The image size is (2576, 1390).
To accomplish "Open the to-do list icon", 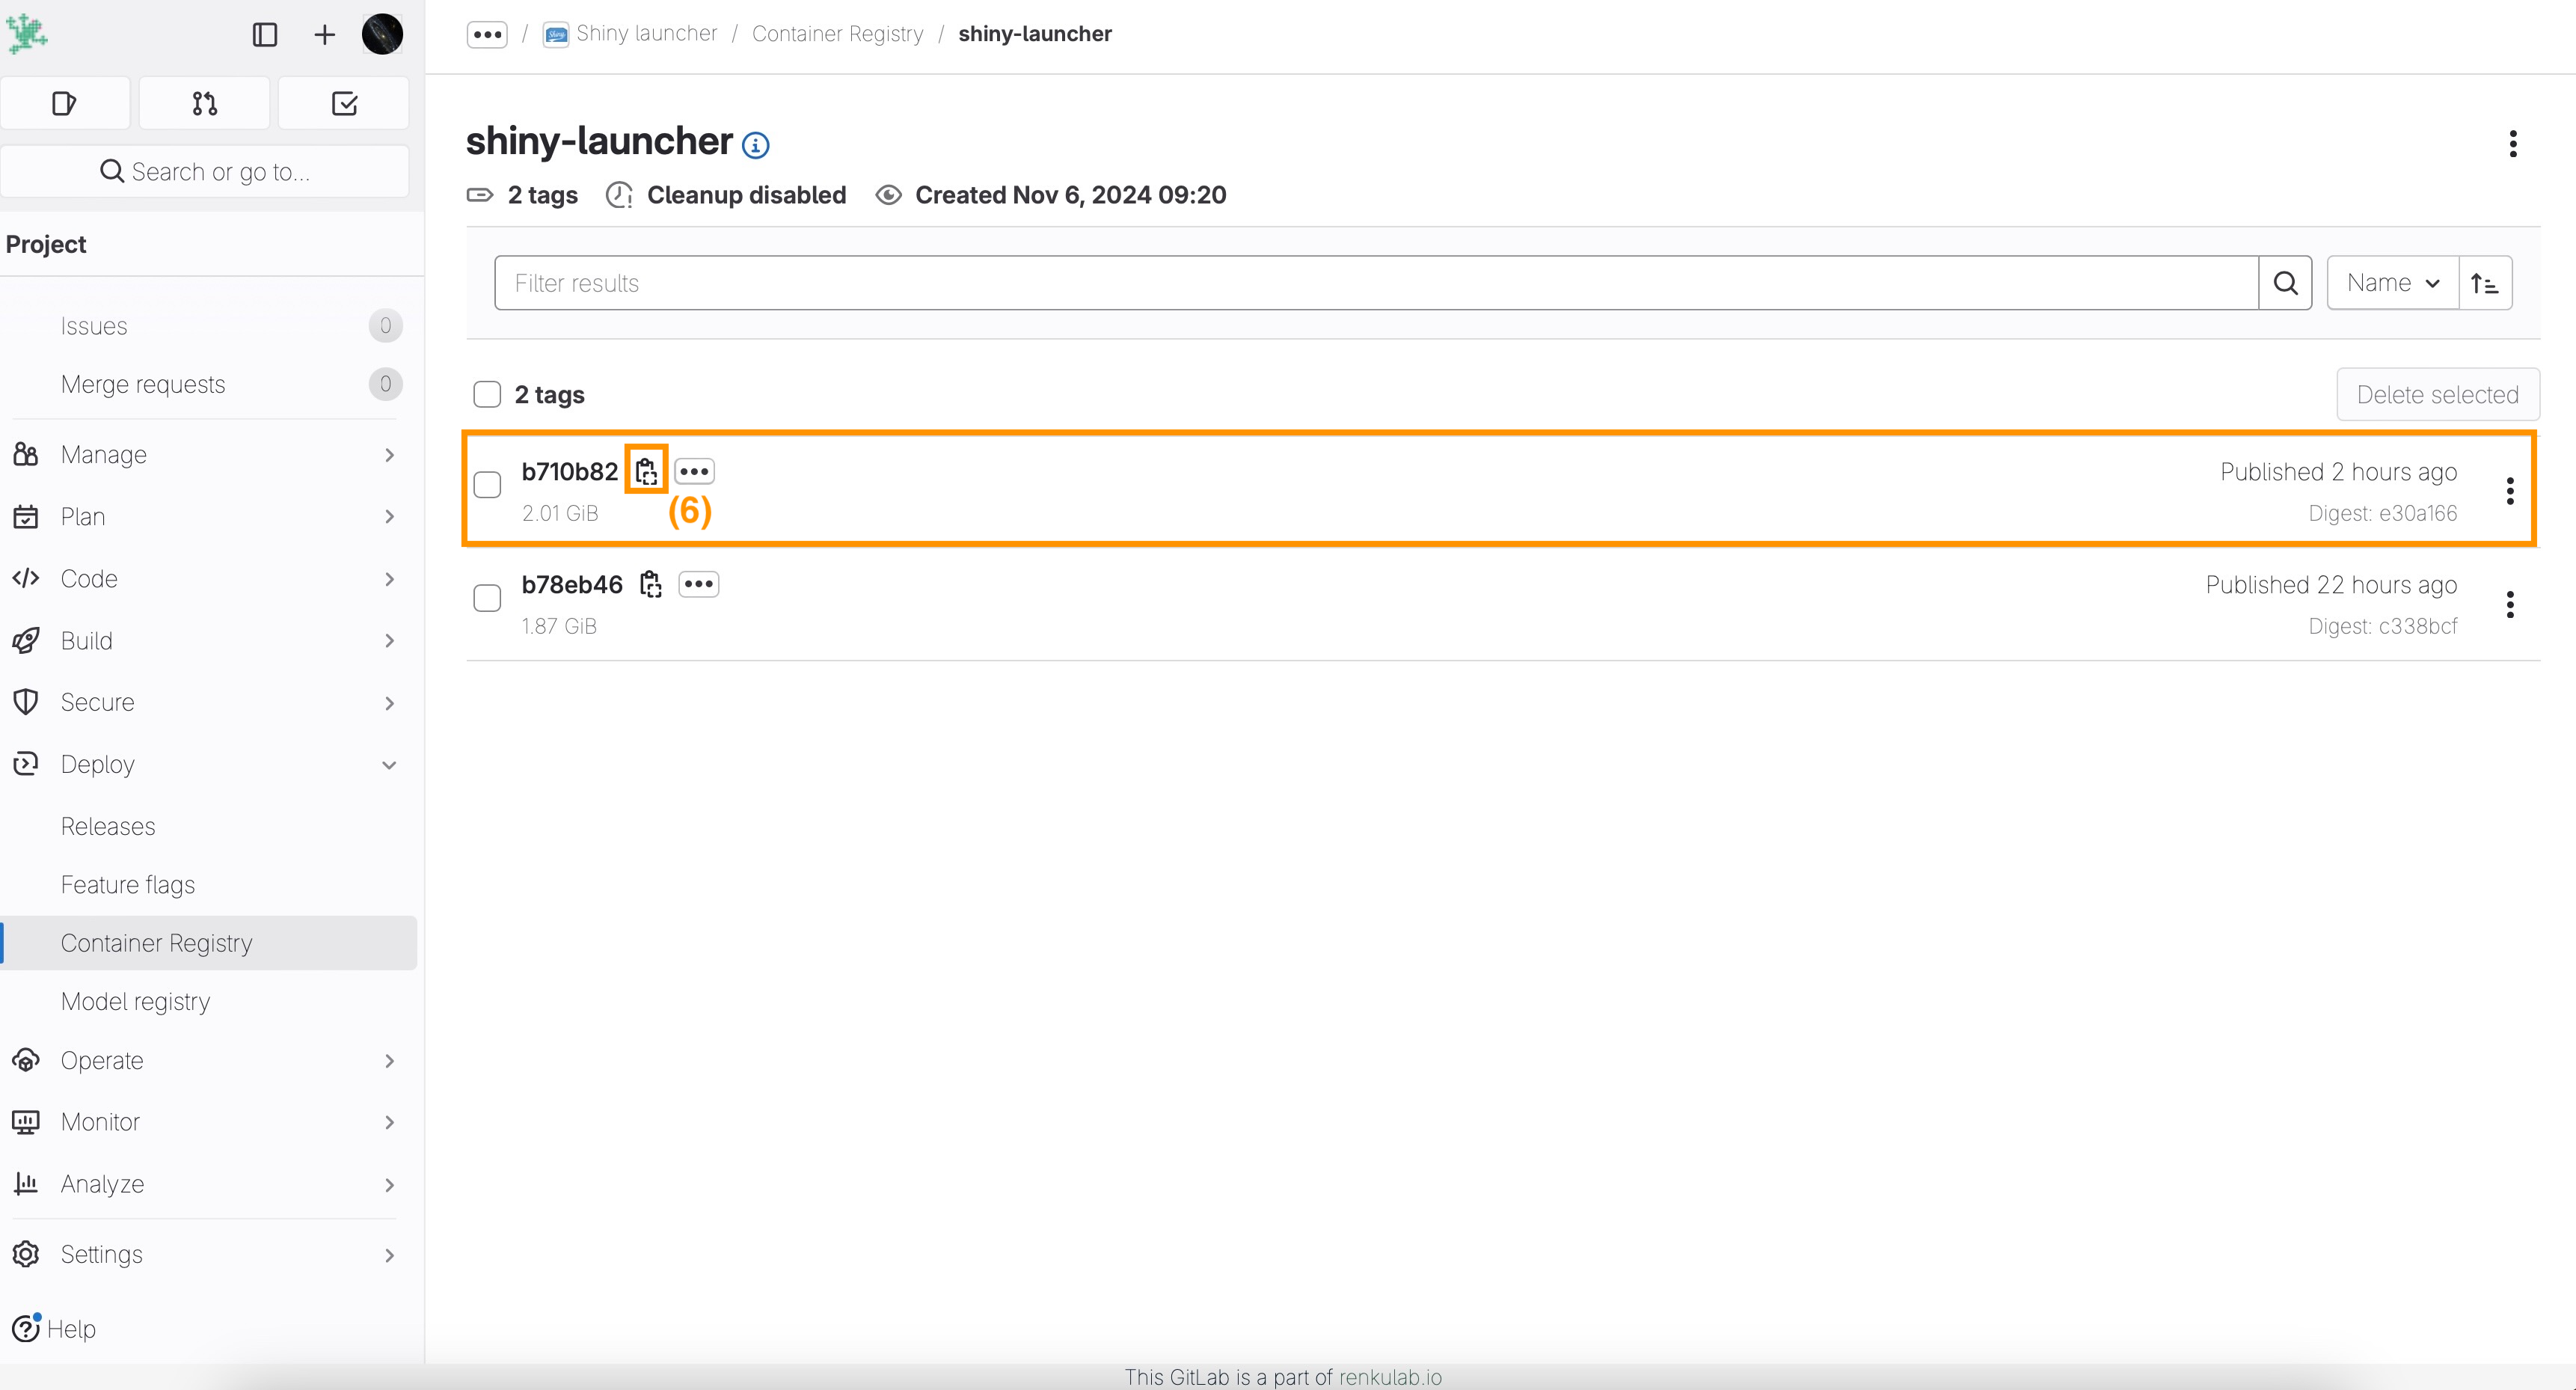I will 344,103.
